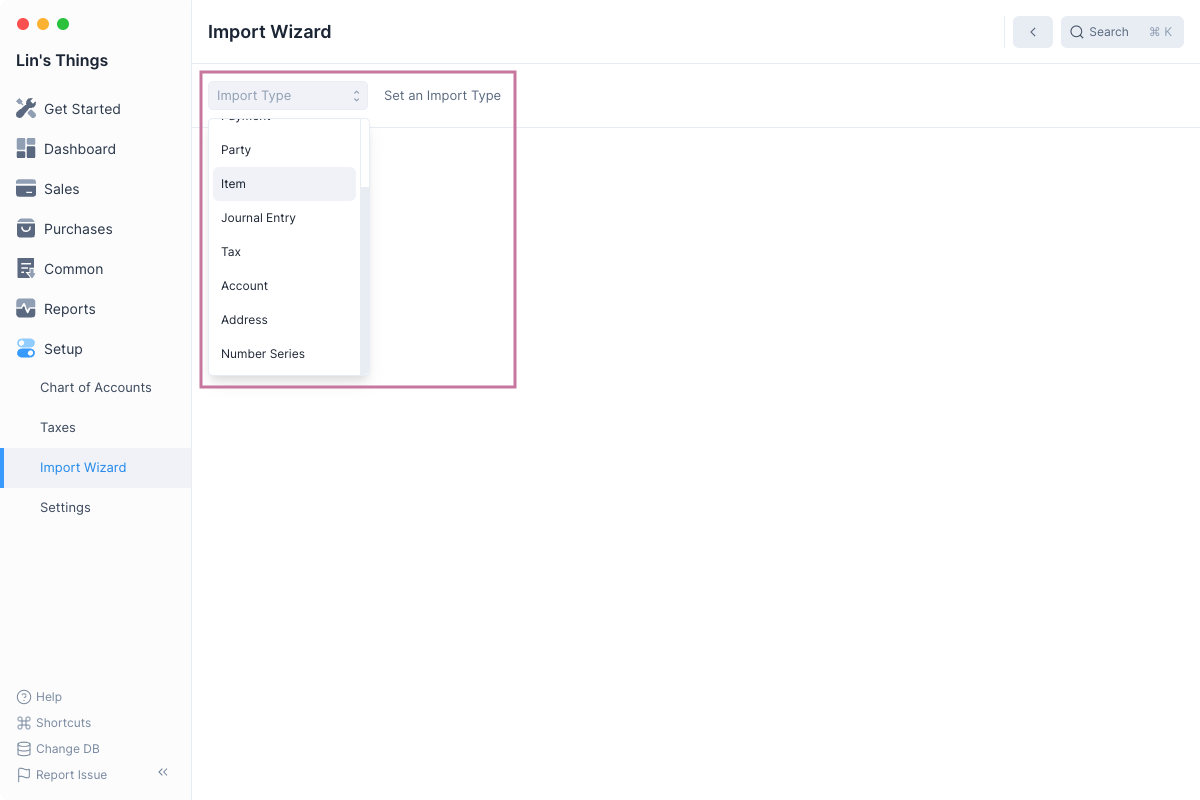
Task: Click the Purchases bag icon
Action: click(x=26, y=229)
